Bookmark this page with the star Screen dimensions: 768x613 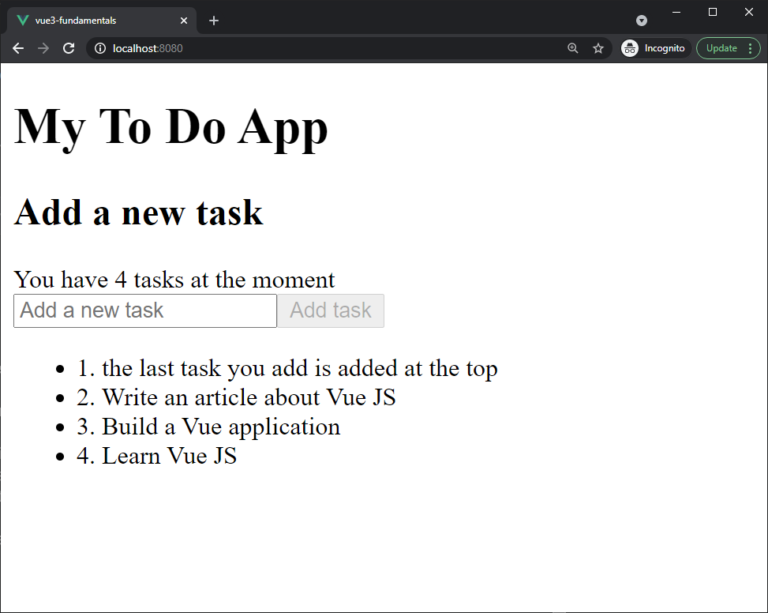point(598,48)
